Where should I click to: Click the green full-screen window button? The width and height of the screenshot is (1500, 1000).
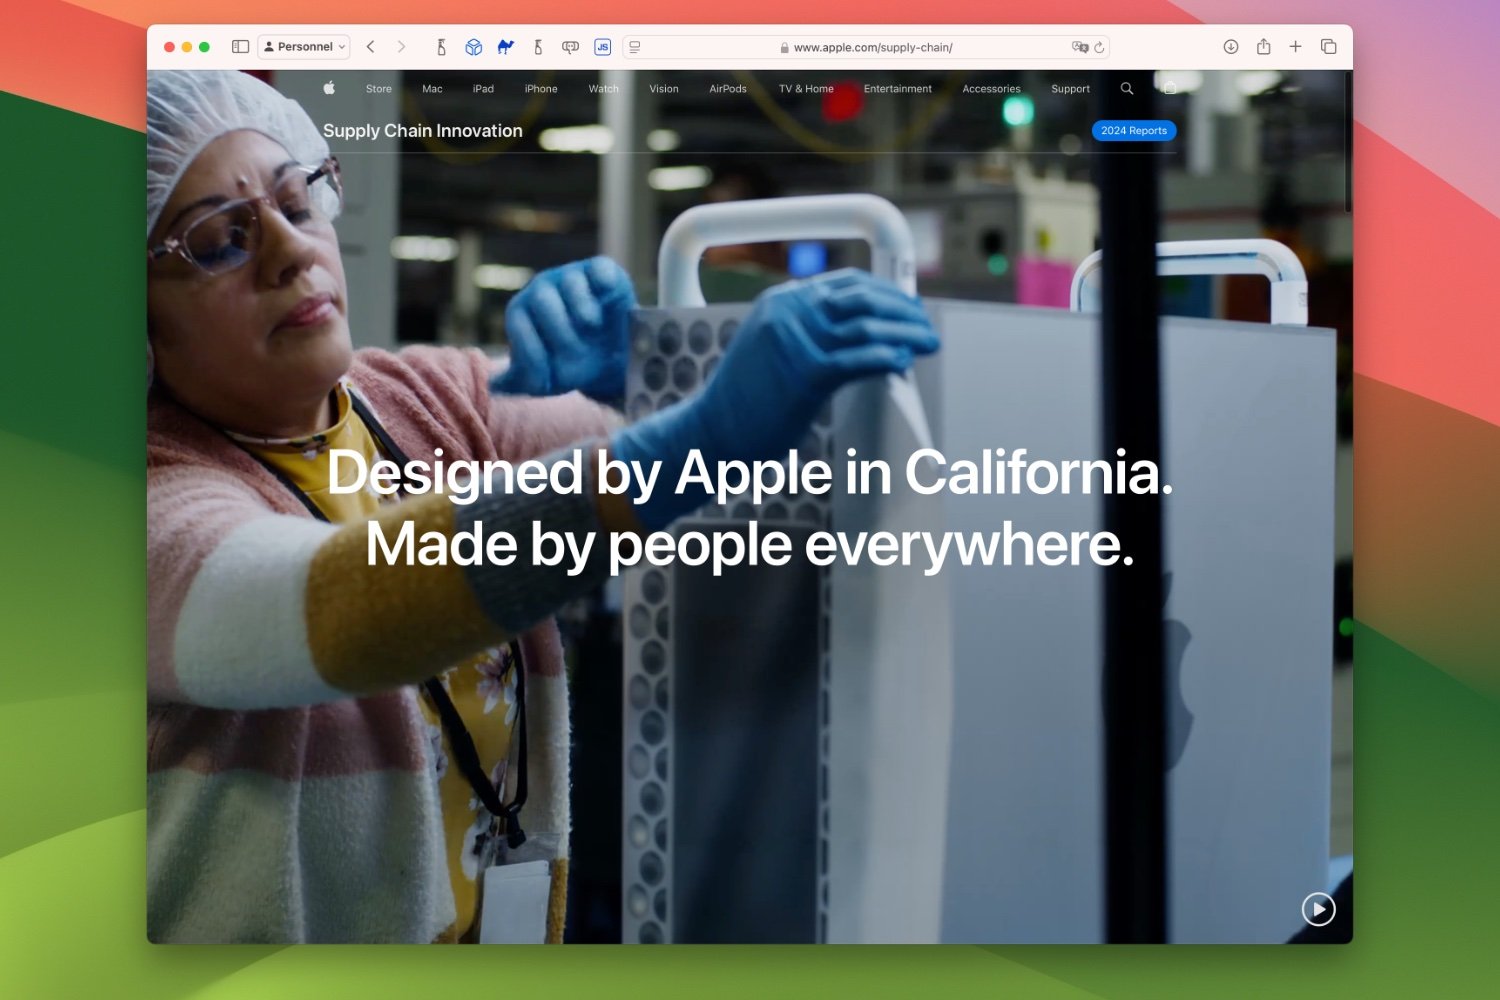pos(204,47)
